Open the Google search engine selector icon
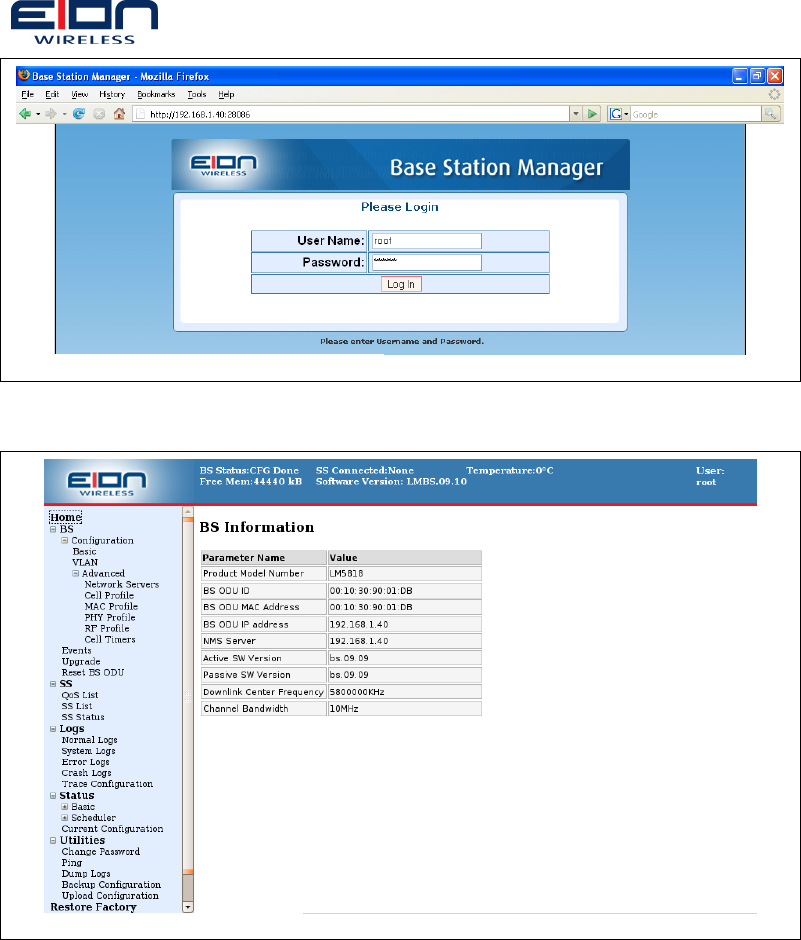 coord(615,114)
